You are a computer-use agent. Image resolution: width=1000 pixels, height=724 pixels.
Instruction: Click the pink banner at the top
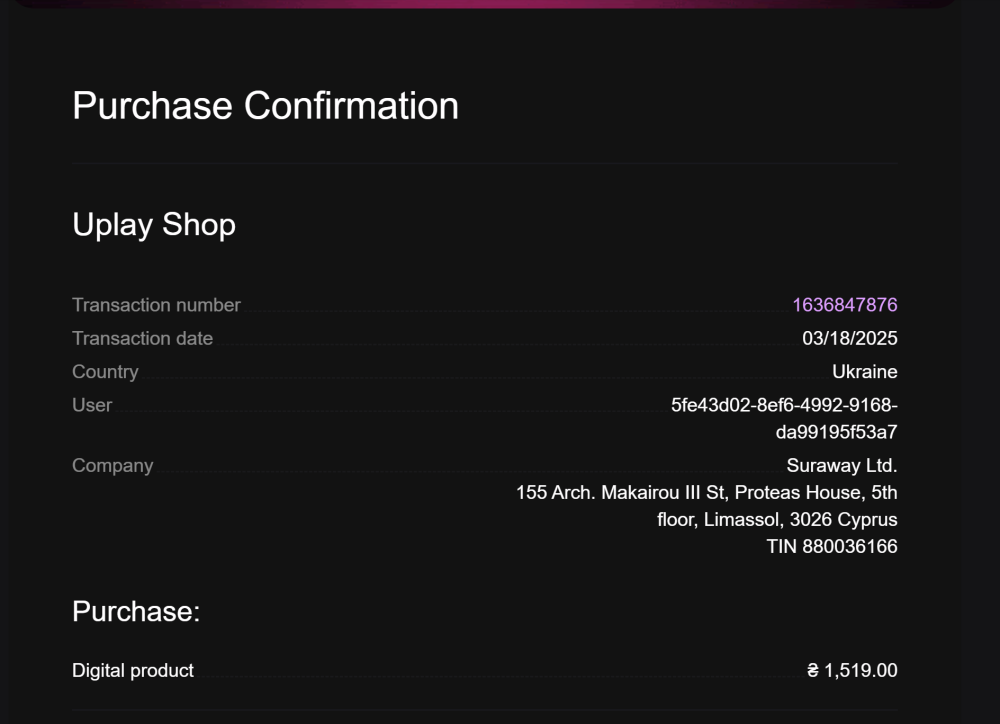tap(486, 3)
